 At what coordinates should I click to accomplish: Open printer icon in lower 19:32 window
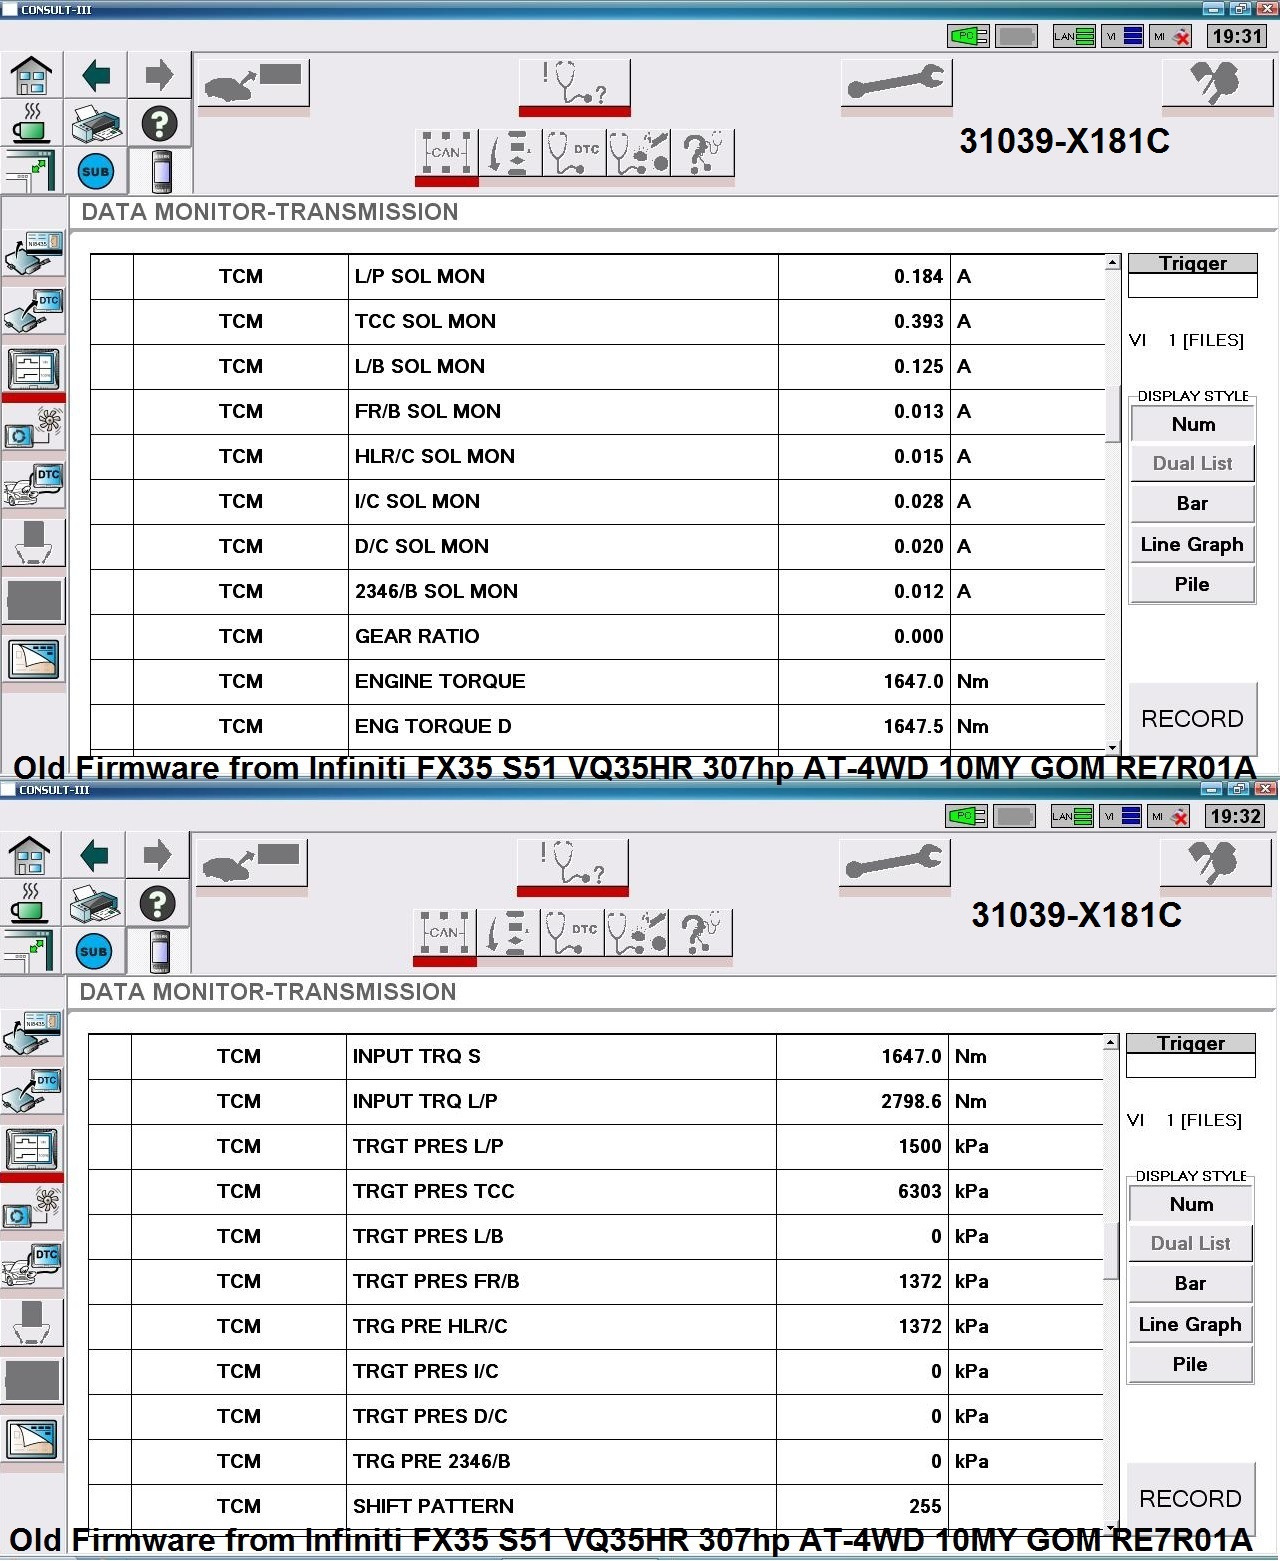(94, 904)
